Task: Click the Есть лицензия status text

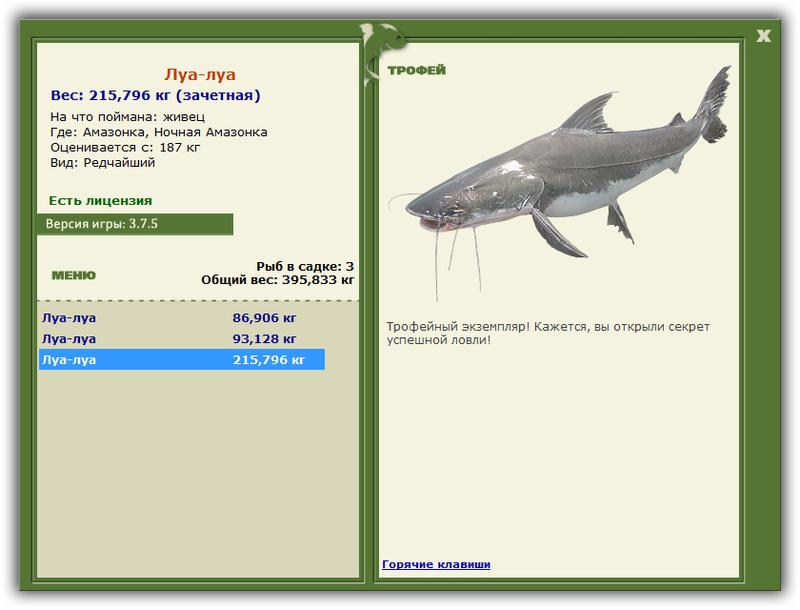Action: coord(101,200)
